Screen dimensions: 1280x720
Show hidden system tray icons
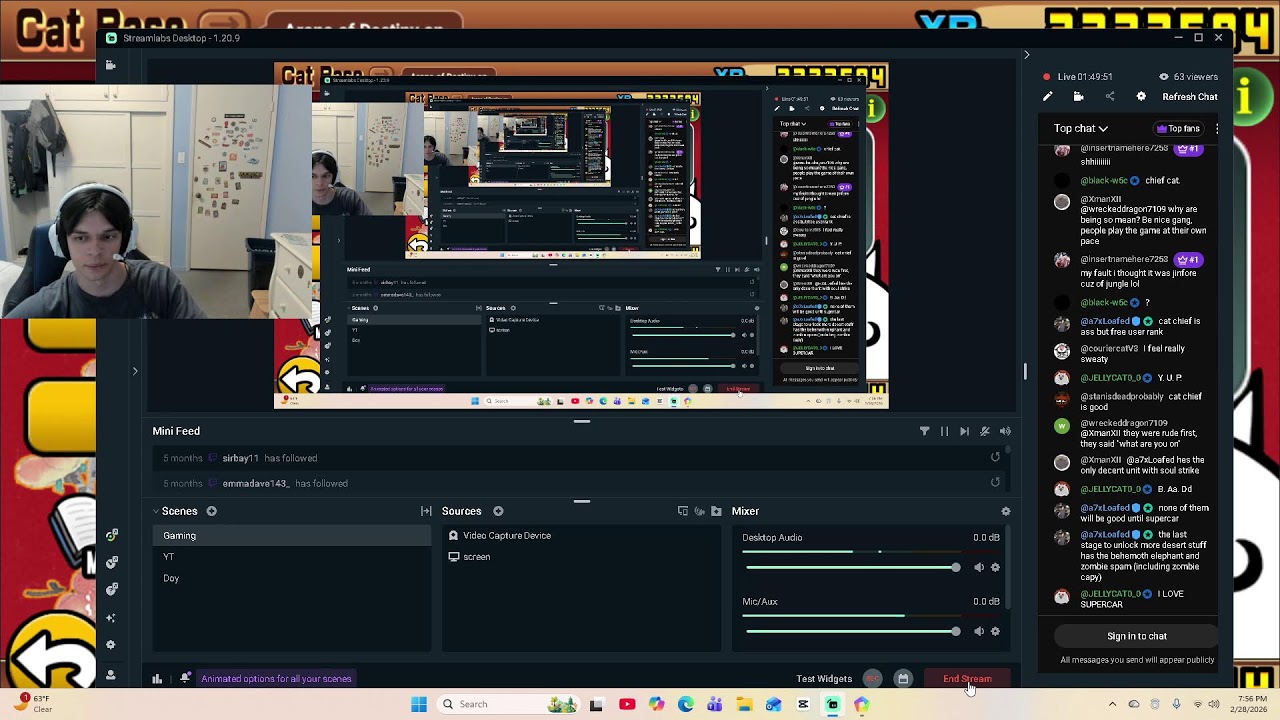1112,704
